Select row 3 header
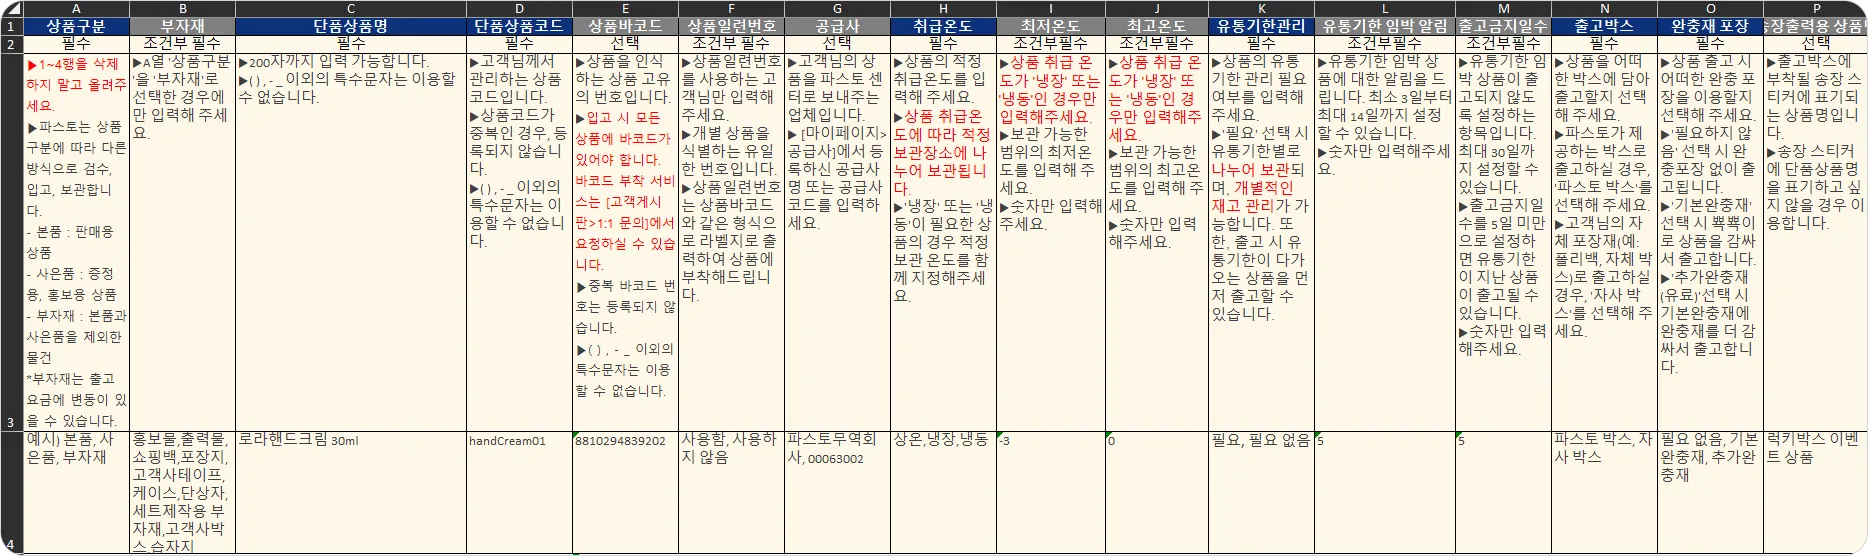 pos(11,242)
